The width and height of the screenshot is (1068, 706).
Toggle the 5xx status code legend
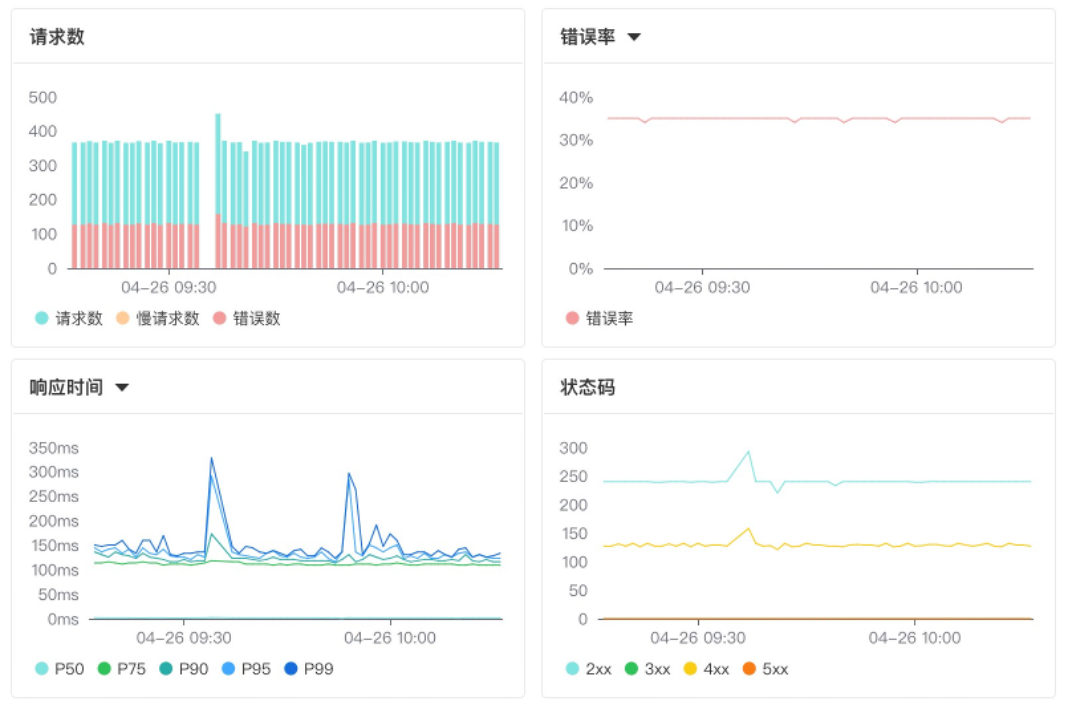point(766,669)
